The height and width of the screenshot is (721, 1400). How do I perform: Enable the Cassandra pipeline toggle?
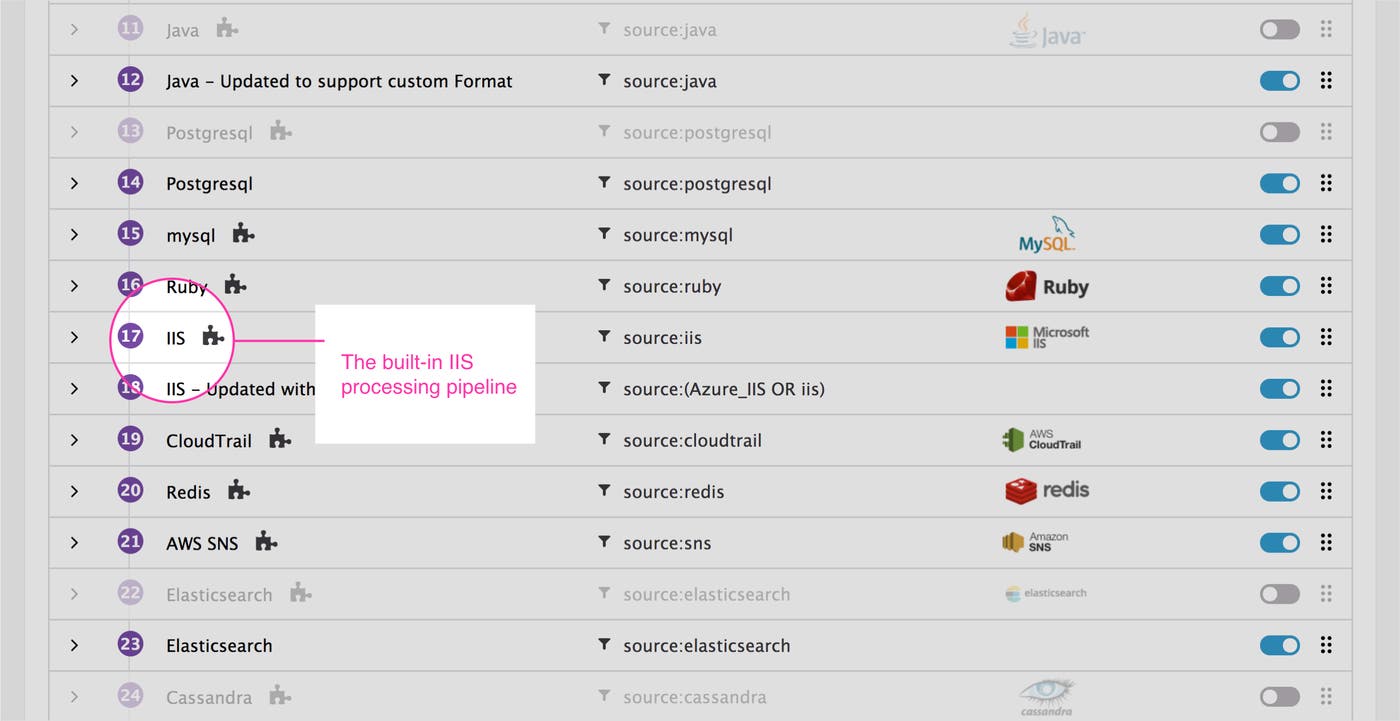(1279, 697)
